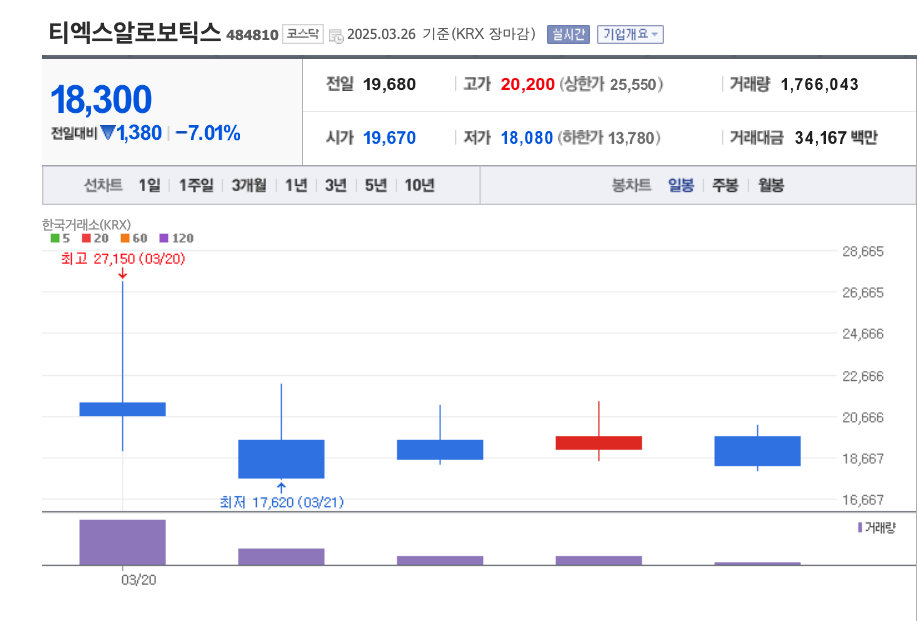Click the orange 60-day moving average legend

134,238
